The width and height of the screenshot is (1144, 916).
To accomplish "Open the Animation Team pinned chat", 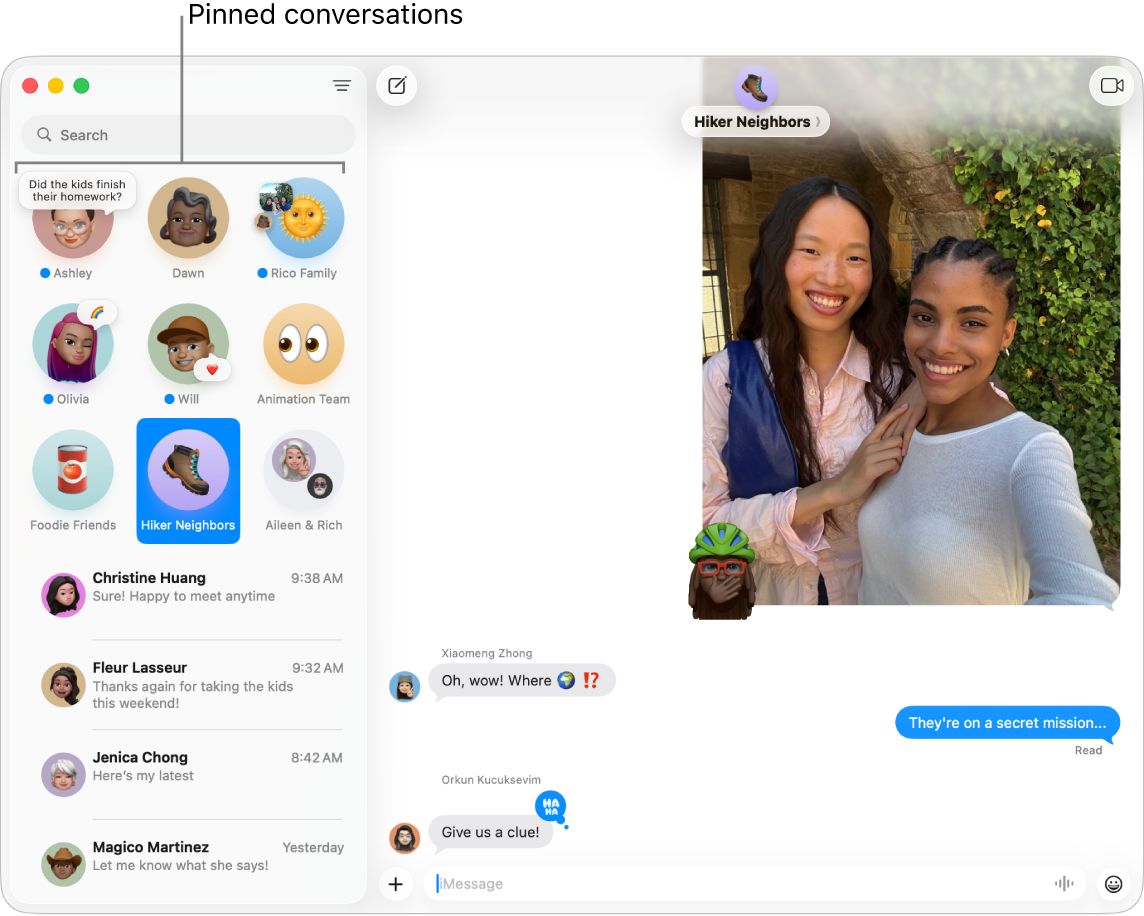I will point(303,344).
